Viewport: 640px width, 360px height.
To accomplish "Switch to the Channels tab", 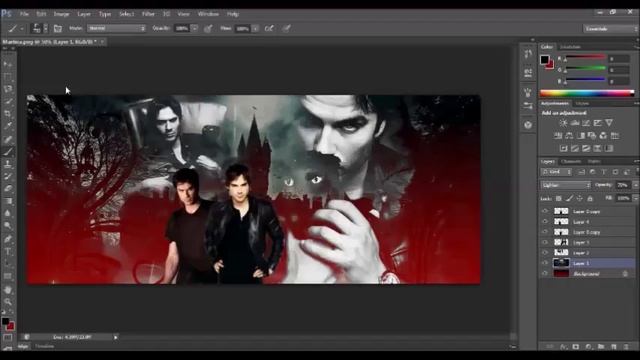I will pyautogui.click(x=571, y=162).
